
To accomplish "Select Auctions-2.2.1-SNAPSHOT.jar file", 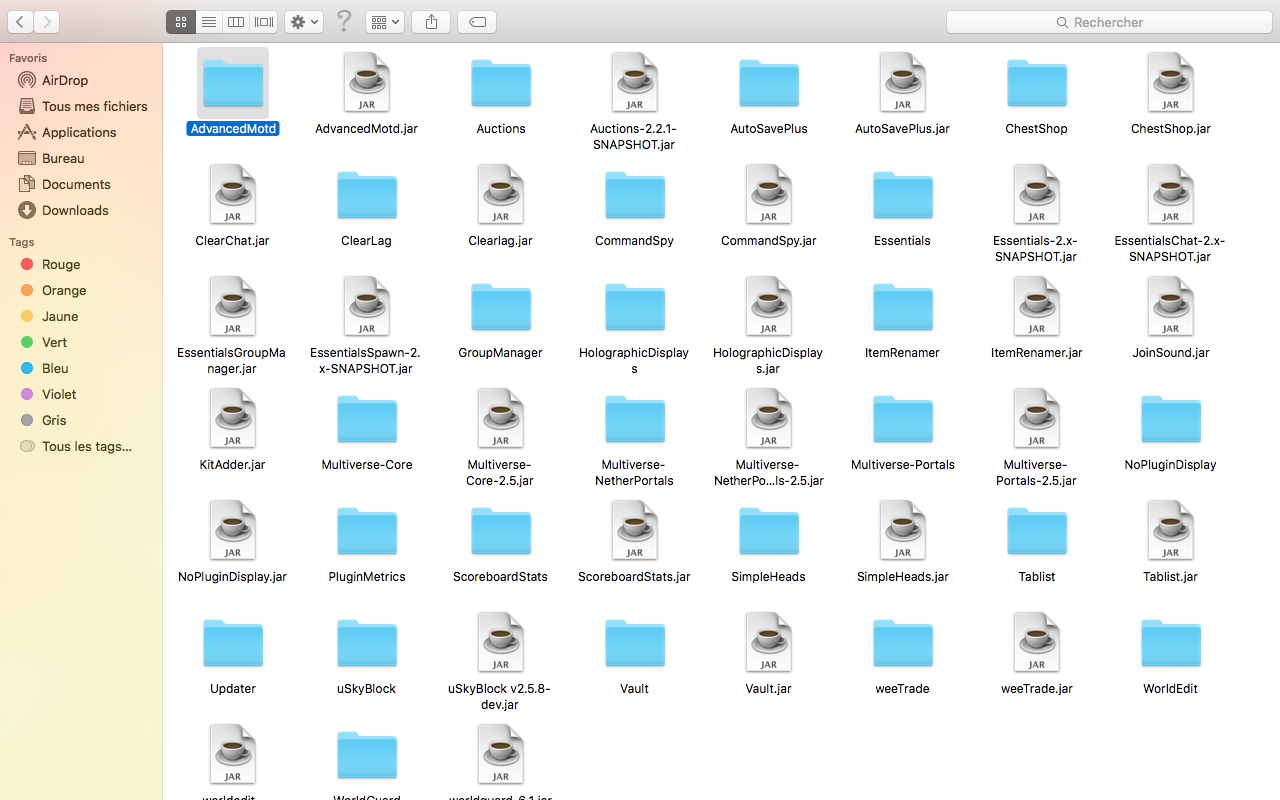I will click(x=635, y=83).
